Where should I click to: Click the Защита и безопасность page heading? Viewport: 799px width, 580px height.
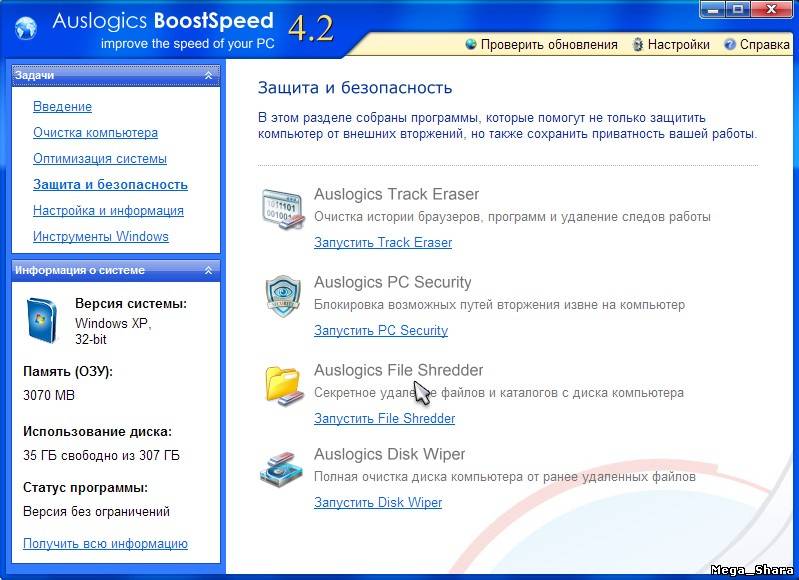355,88
